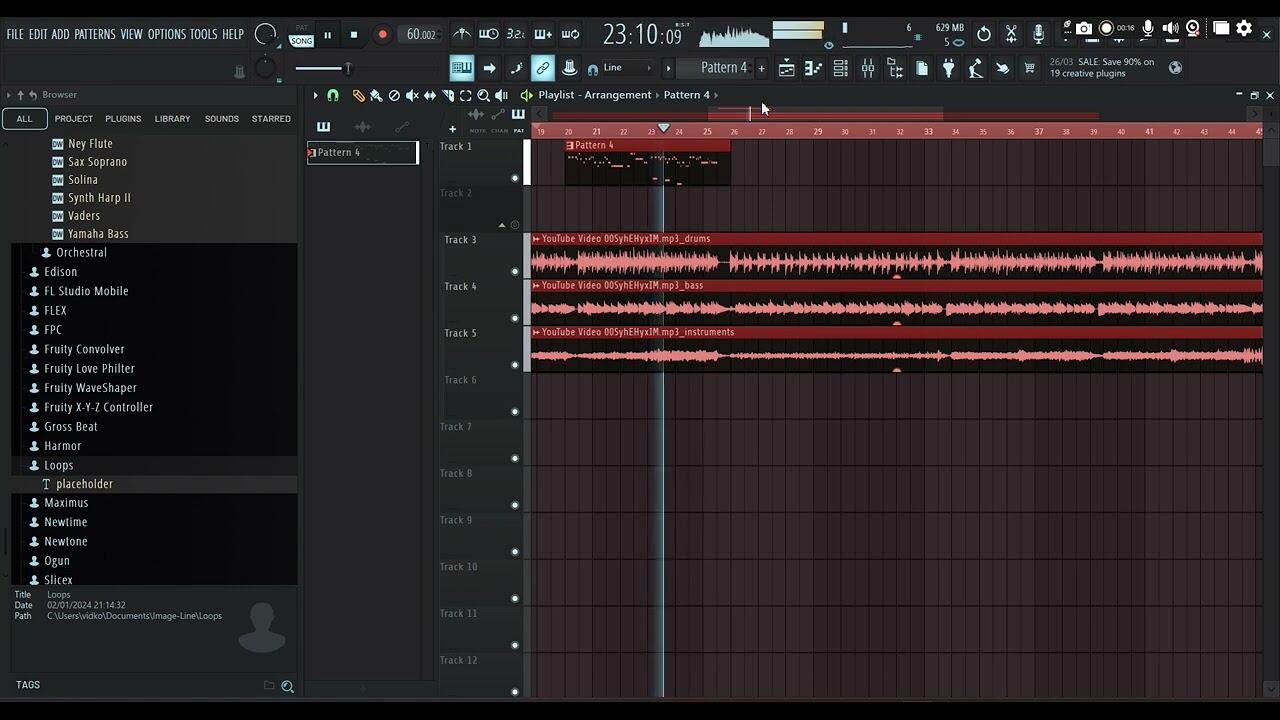Collapse the Loops folder in browser
1280x720 pixels.
click(58, 465)
